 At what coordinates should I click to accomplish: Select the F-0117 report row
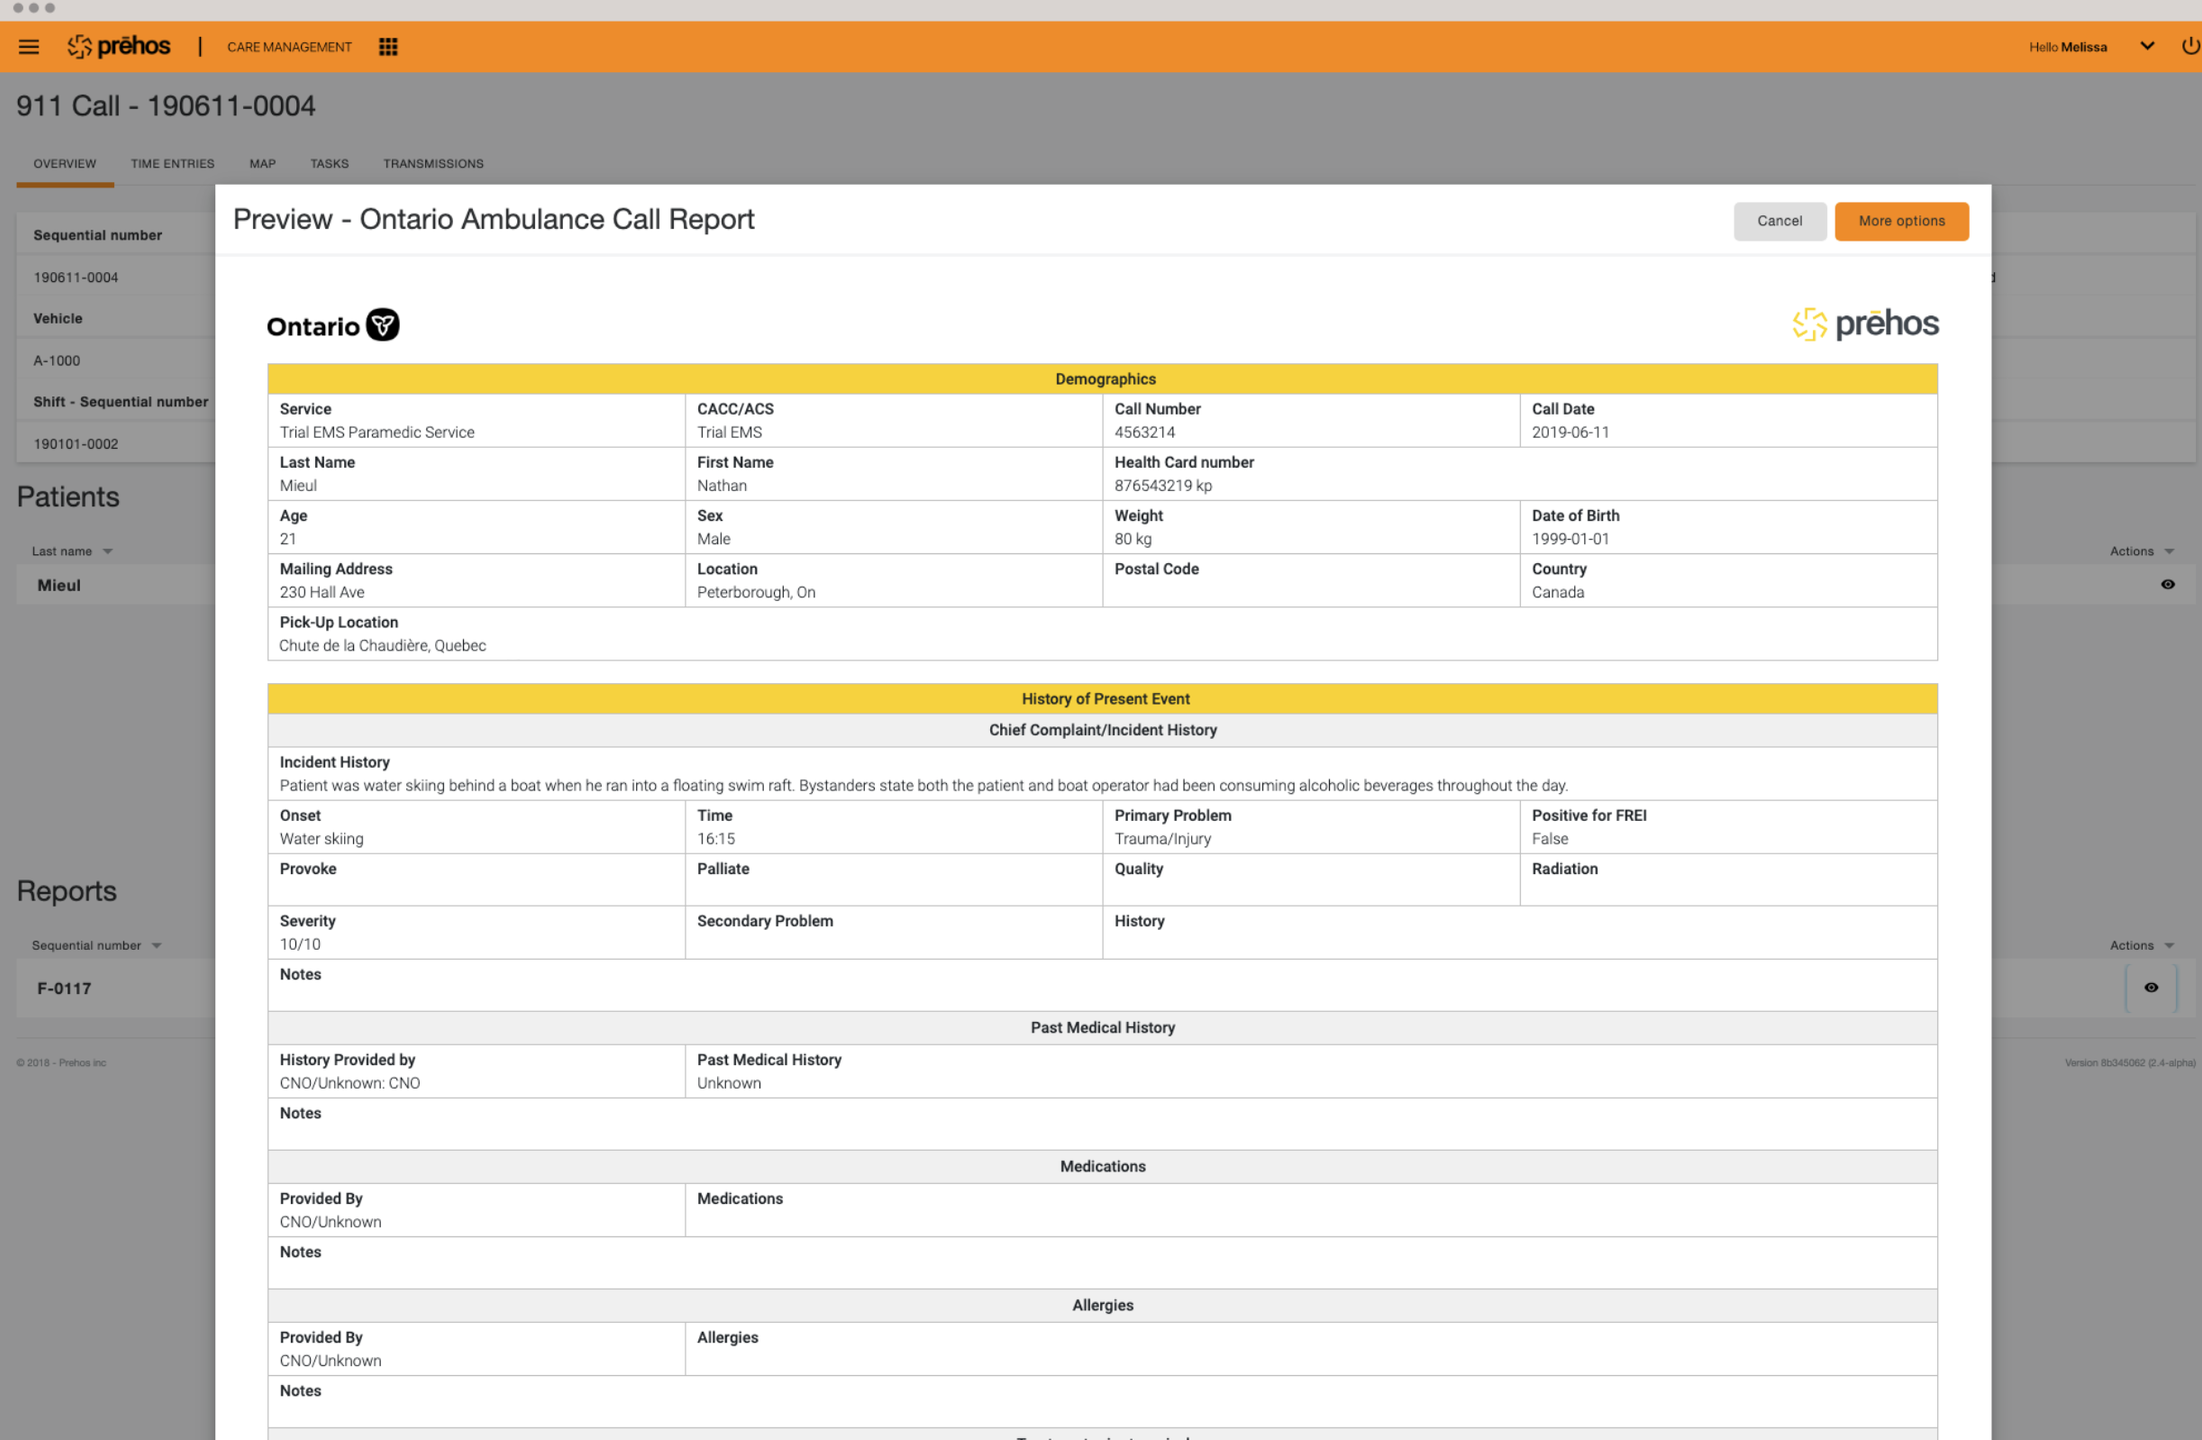coord(64,989)
